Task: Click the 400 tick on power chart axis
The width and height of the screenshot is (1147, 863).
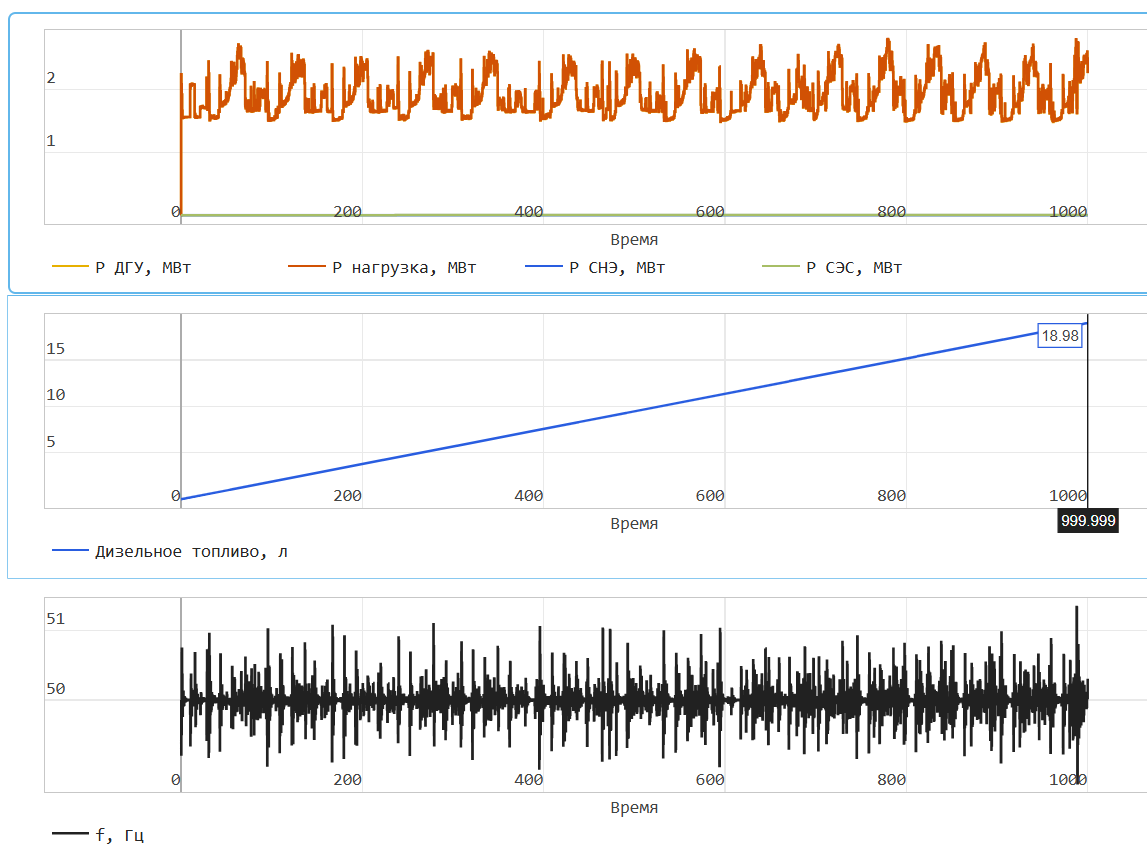Action: [528, 212]
